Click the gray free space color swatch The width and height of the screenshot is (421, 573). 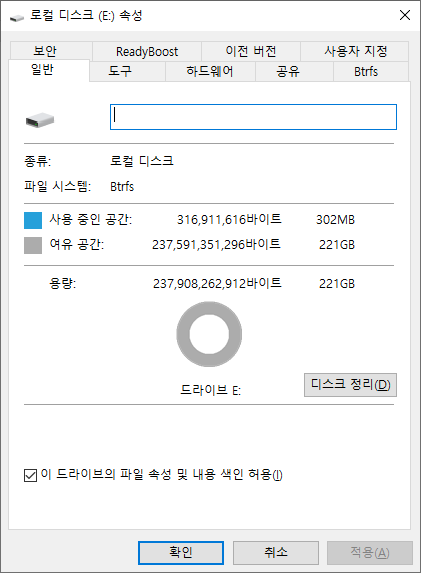(x=33, y=245)
